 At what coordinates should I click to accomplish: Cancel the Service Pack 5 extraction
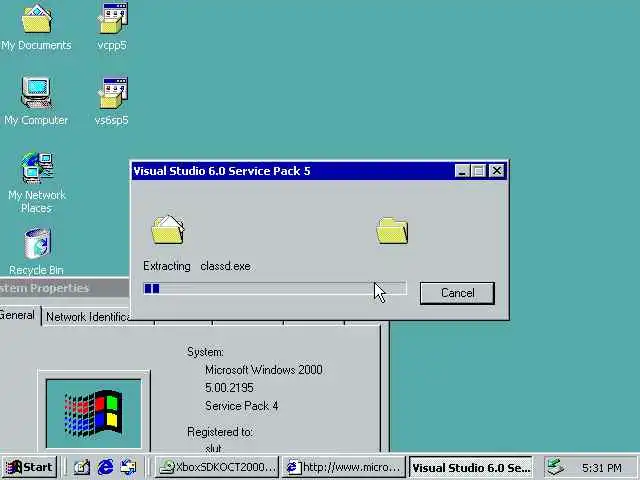pyautogui.click(x=457, y=293)
